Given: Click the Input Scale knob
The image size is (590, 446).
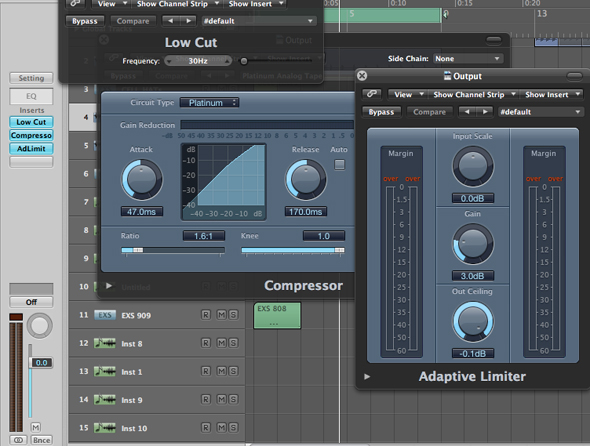Looking at the screenshot, I should pos(473,166).
